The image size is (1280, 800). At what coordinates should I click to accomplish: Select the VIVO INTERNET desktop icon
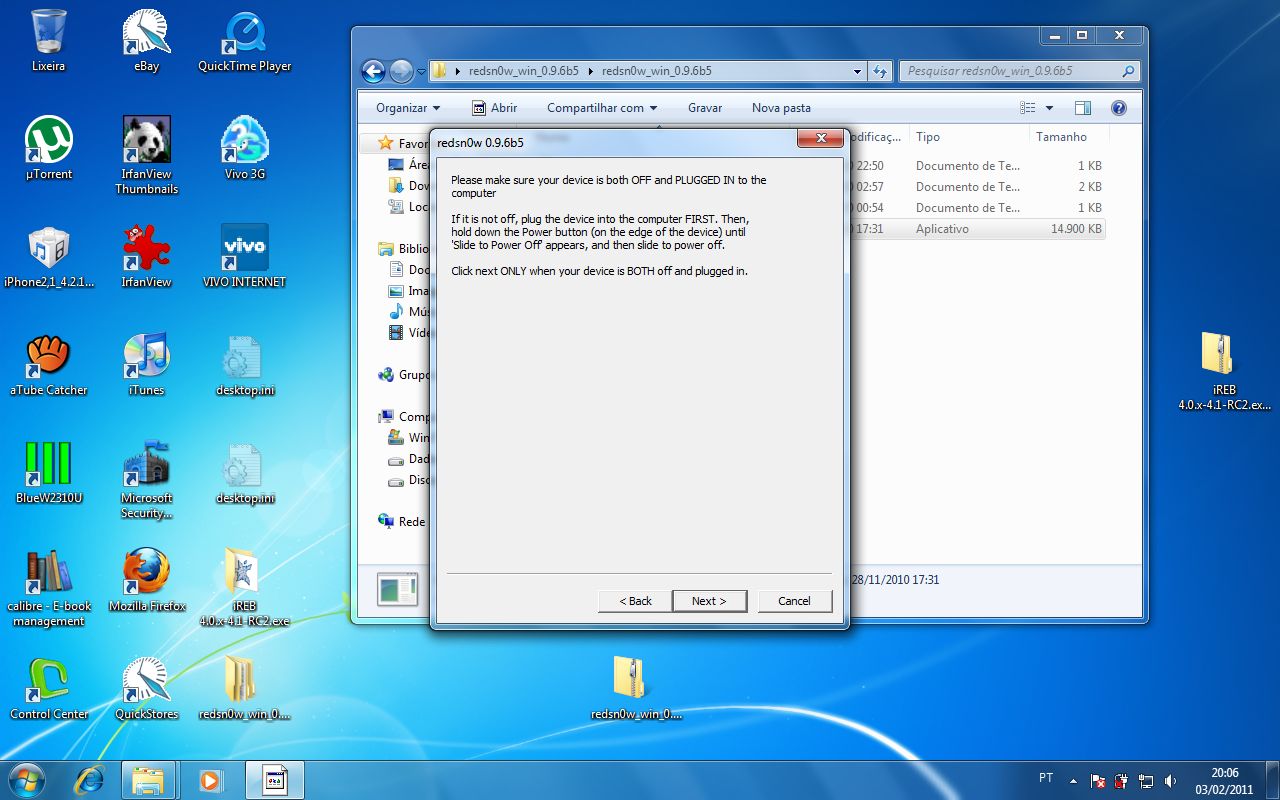pos(244,256)
